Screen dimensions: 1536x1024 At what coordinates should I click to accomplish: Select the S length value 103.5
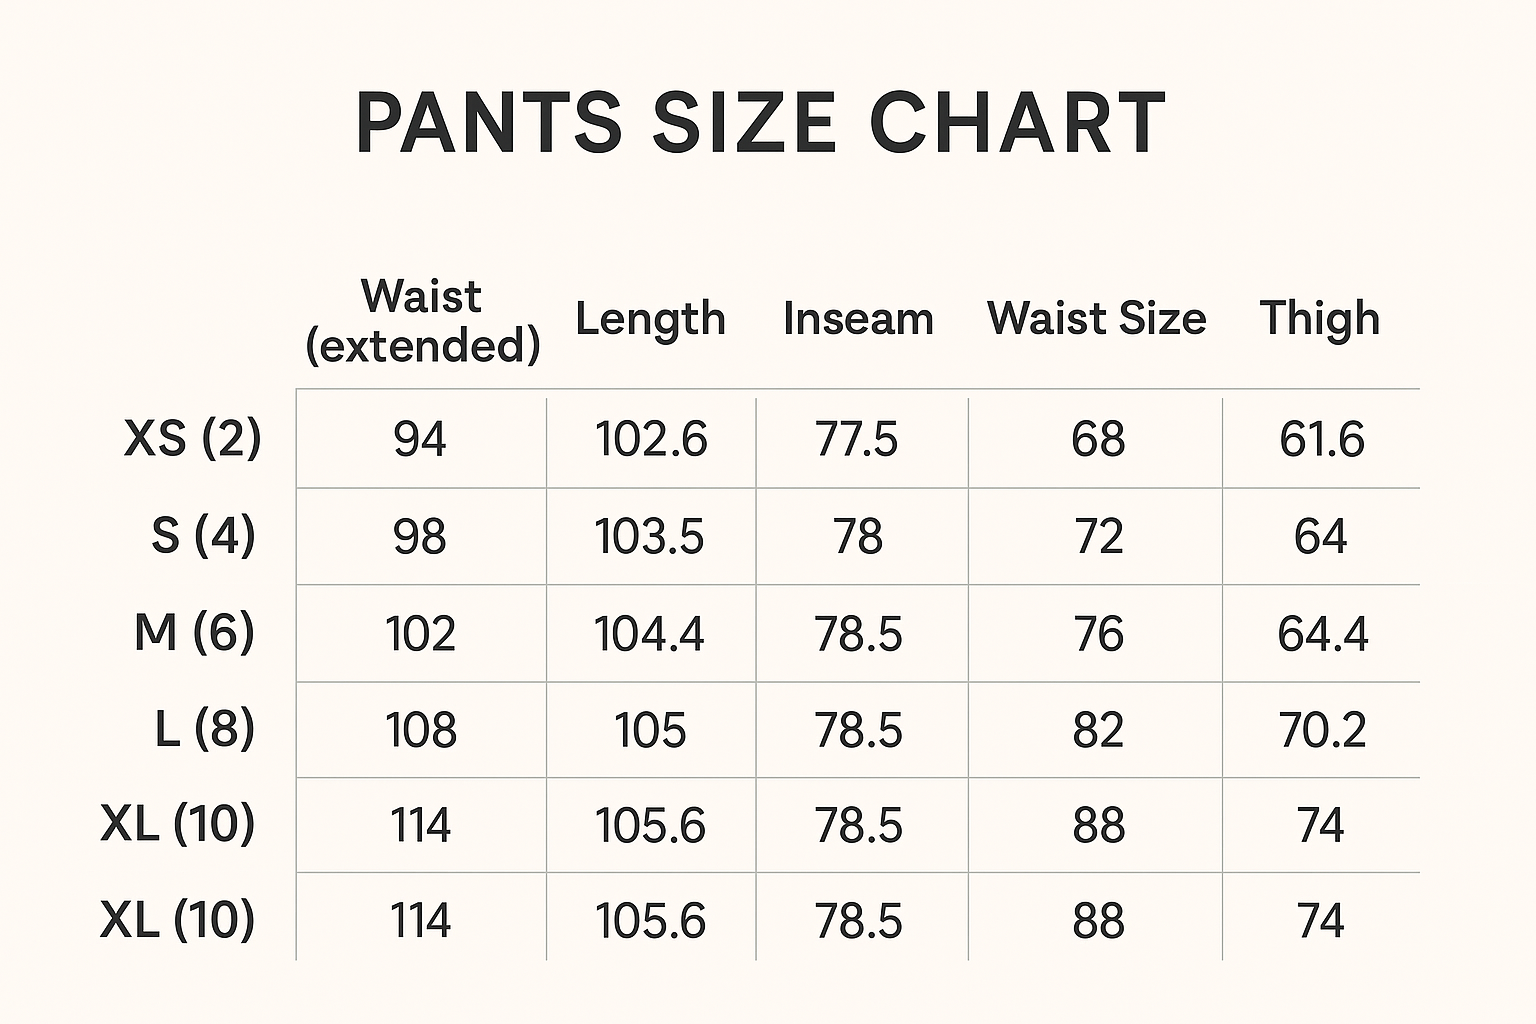point(650,536)
